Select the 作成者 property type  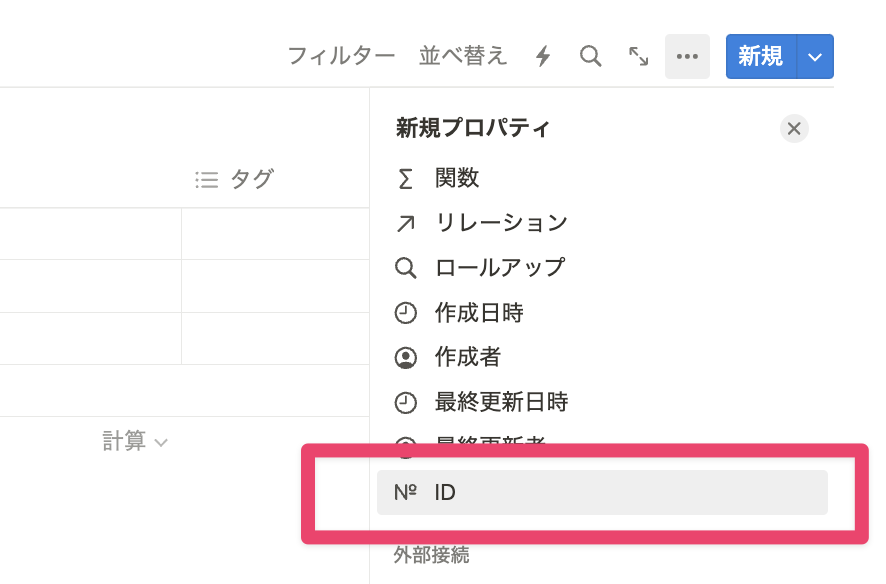[602, 358]
